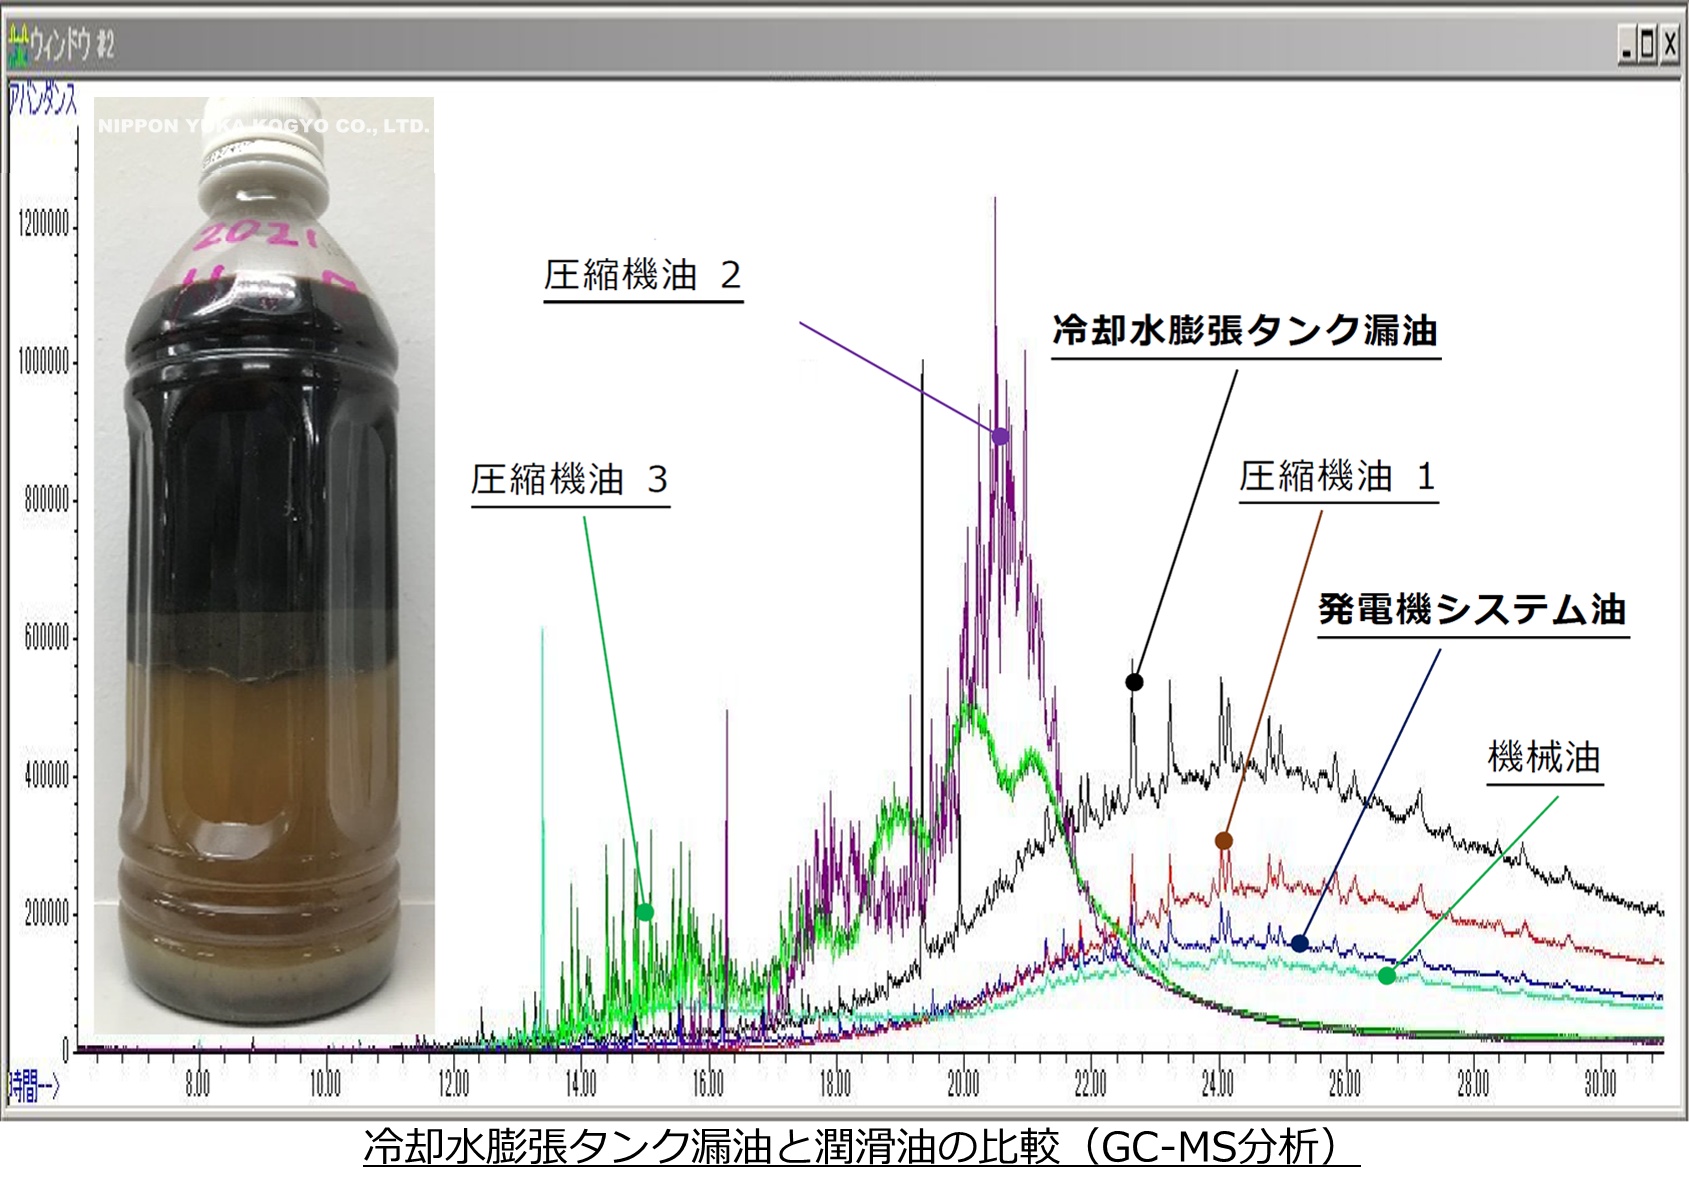Click the green marker dot for 機械油

click(1386, 975)
